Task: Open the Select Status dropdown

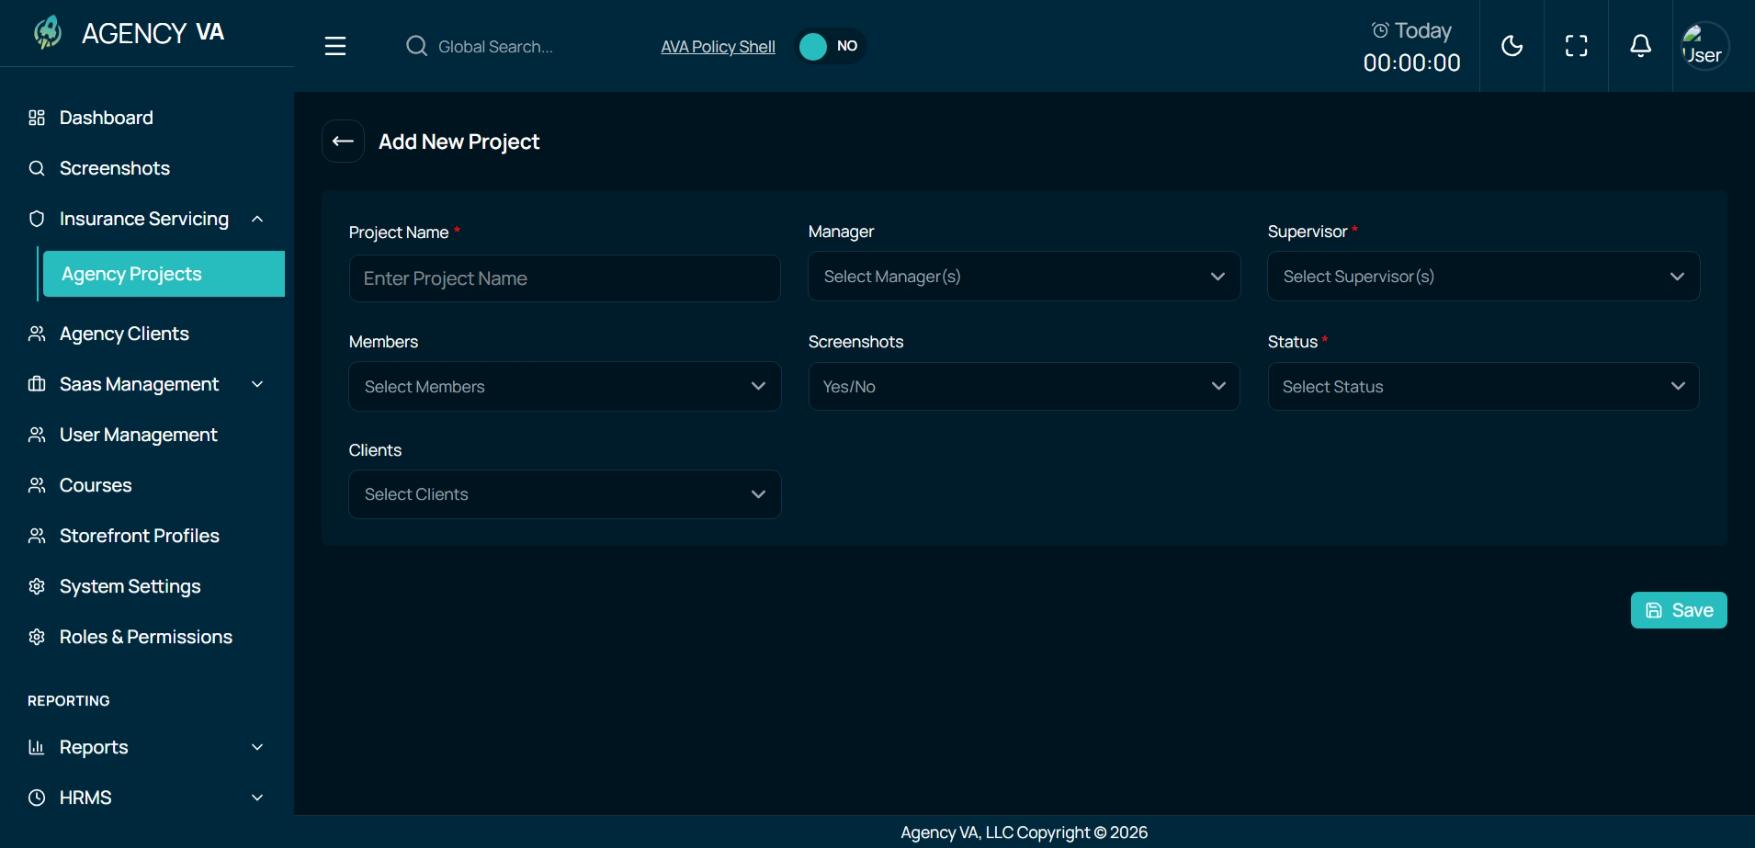Action: [x=1484, y=386]
